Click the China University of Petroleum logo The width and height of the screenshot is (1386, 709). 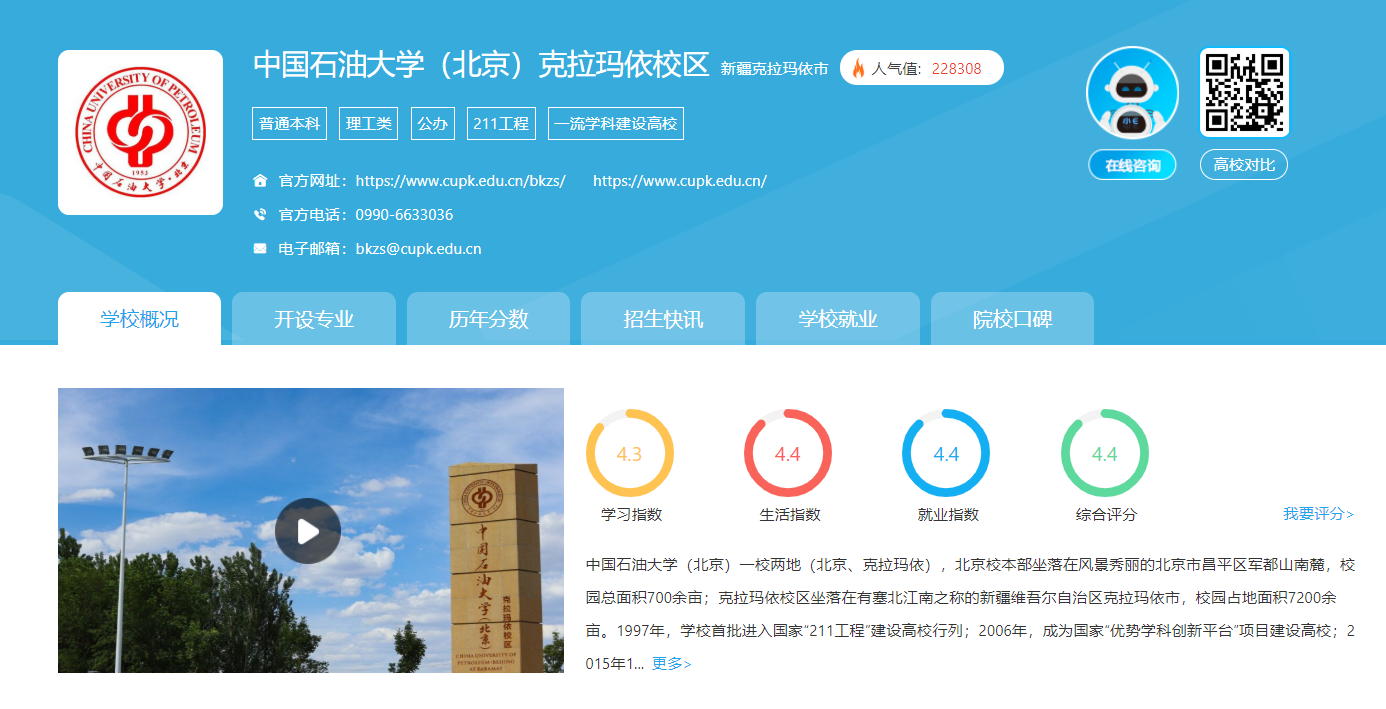point(140,132)
